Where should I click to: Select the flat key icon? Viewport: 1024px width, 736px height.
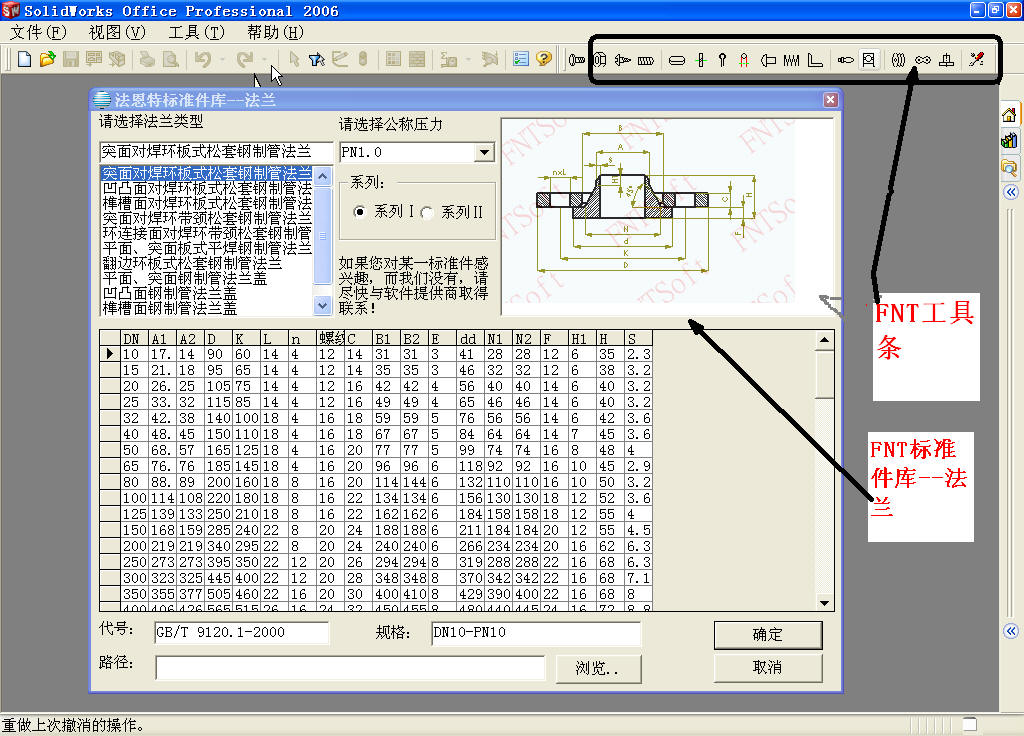coord(677,60)
